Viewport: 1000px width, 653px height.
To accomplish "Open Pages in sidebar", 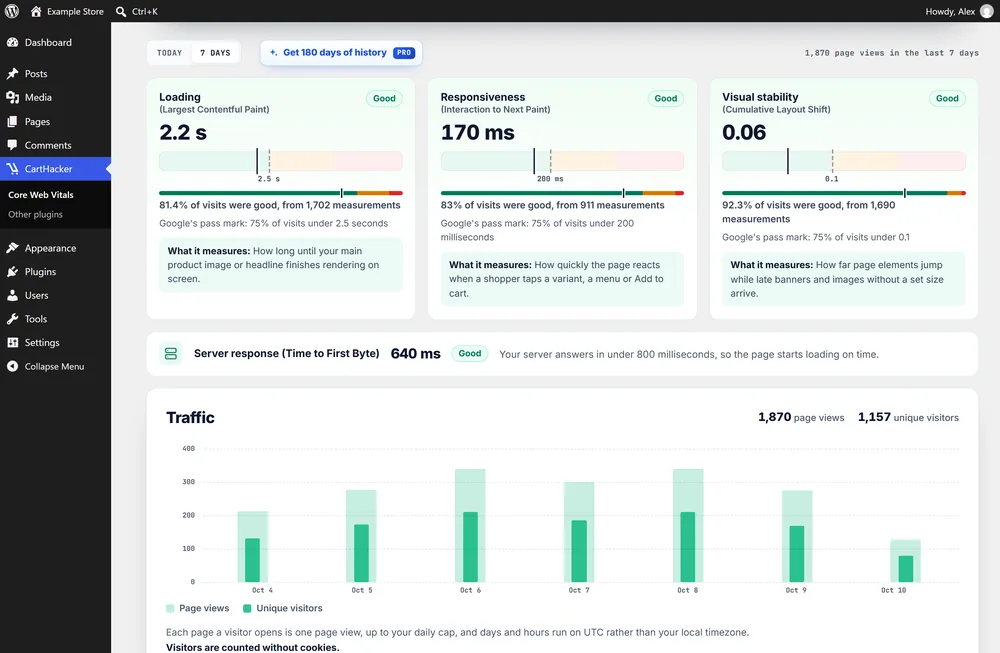I will tap(55, 121).
